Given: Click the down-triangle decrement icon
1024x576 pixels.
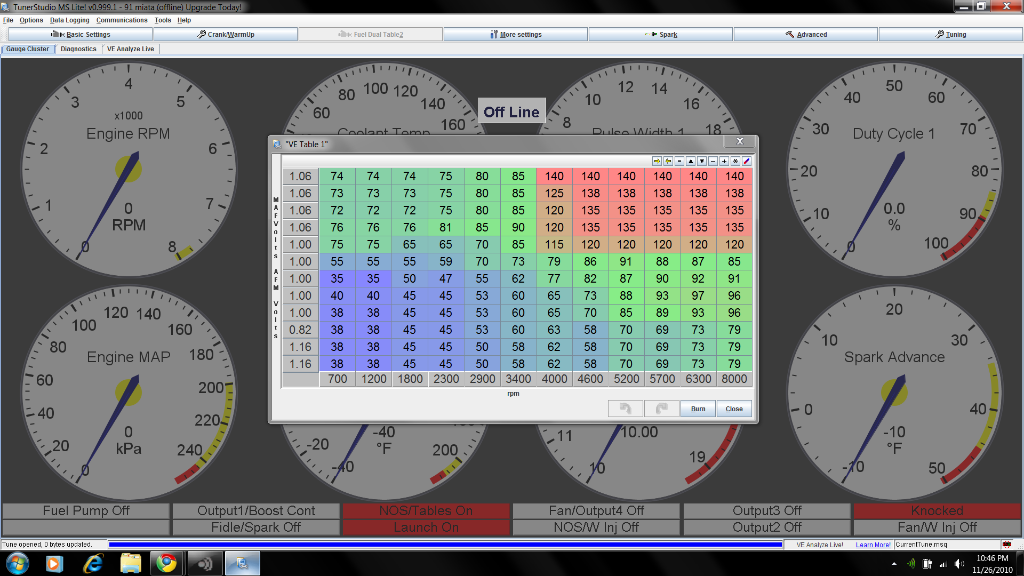Looking at the screenshot, I should [x=701, y=161].
